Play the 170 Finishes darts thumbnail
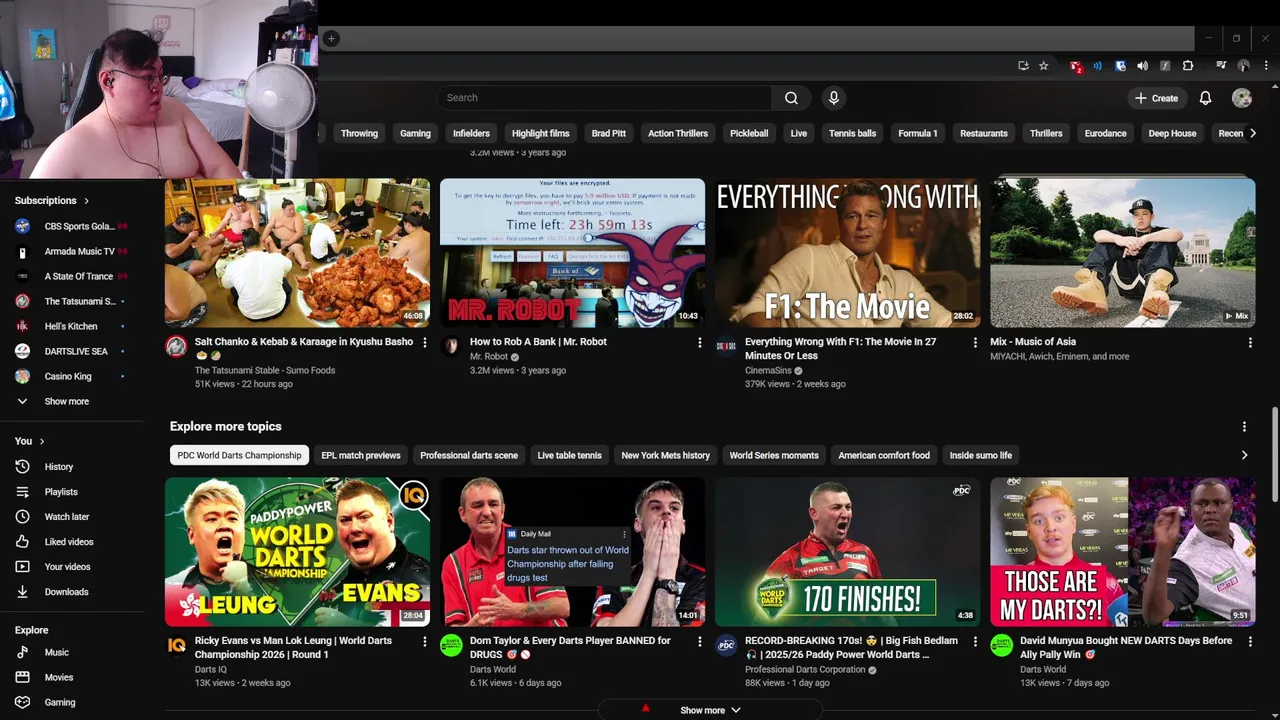The width and height of the screenshot is (1280, 720). [848, 552]
